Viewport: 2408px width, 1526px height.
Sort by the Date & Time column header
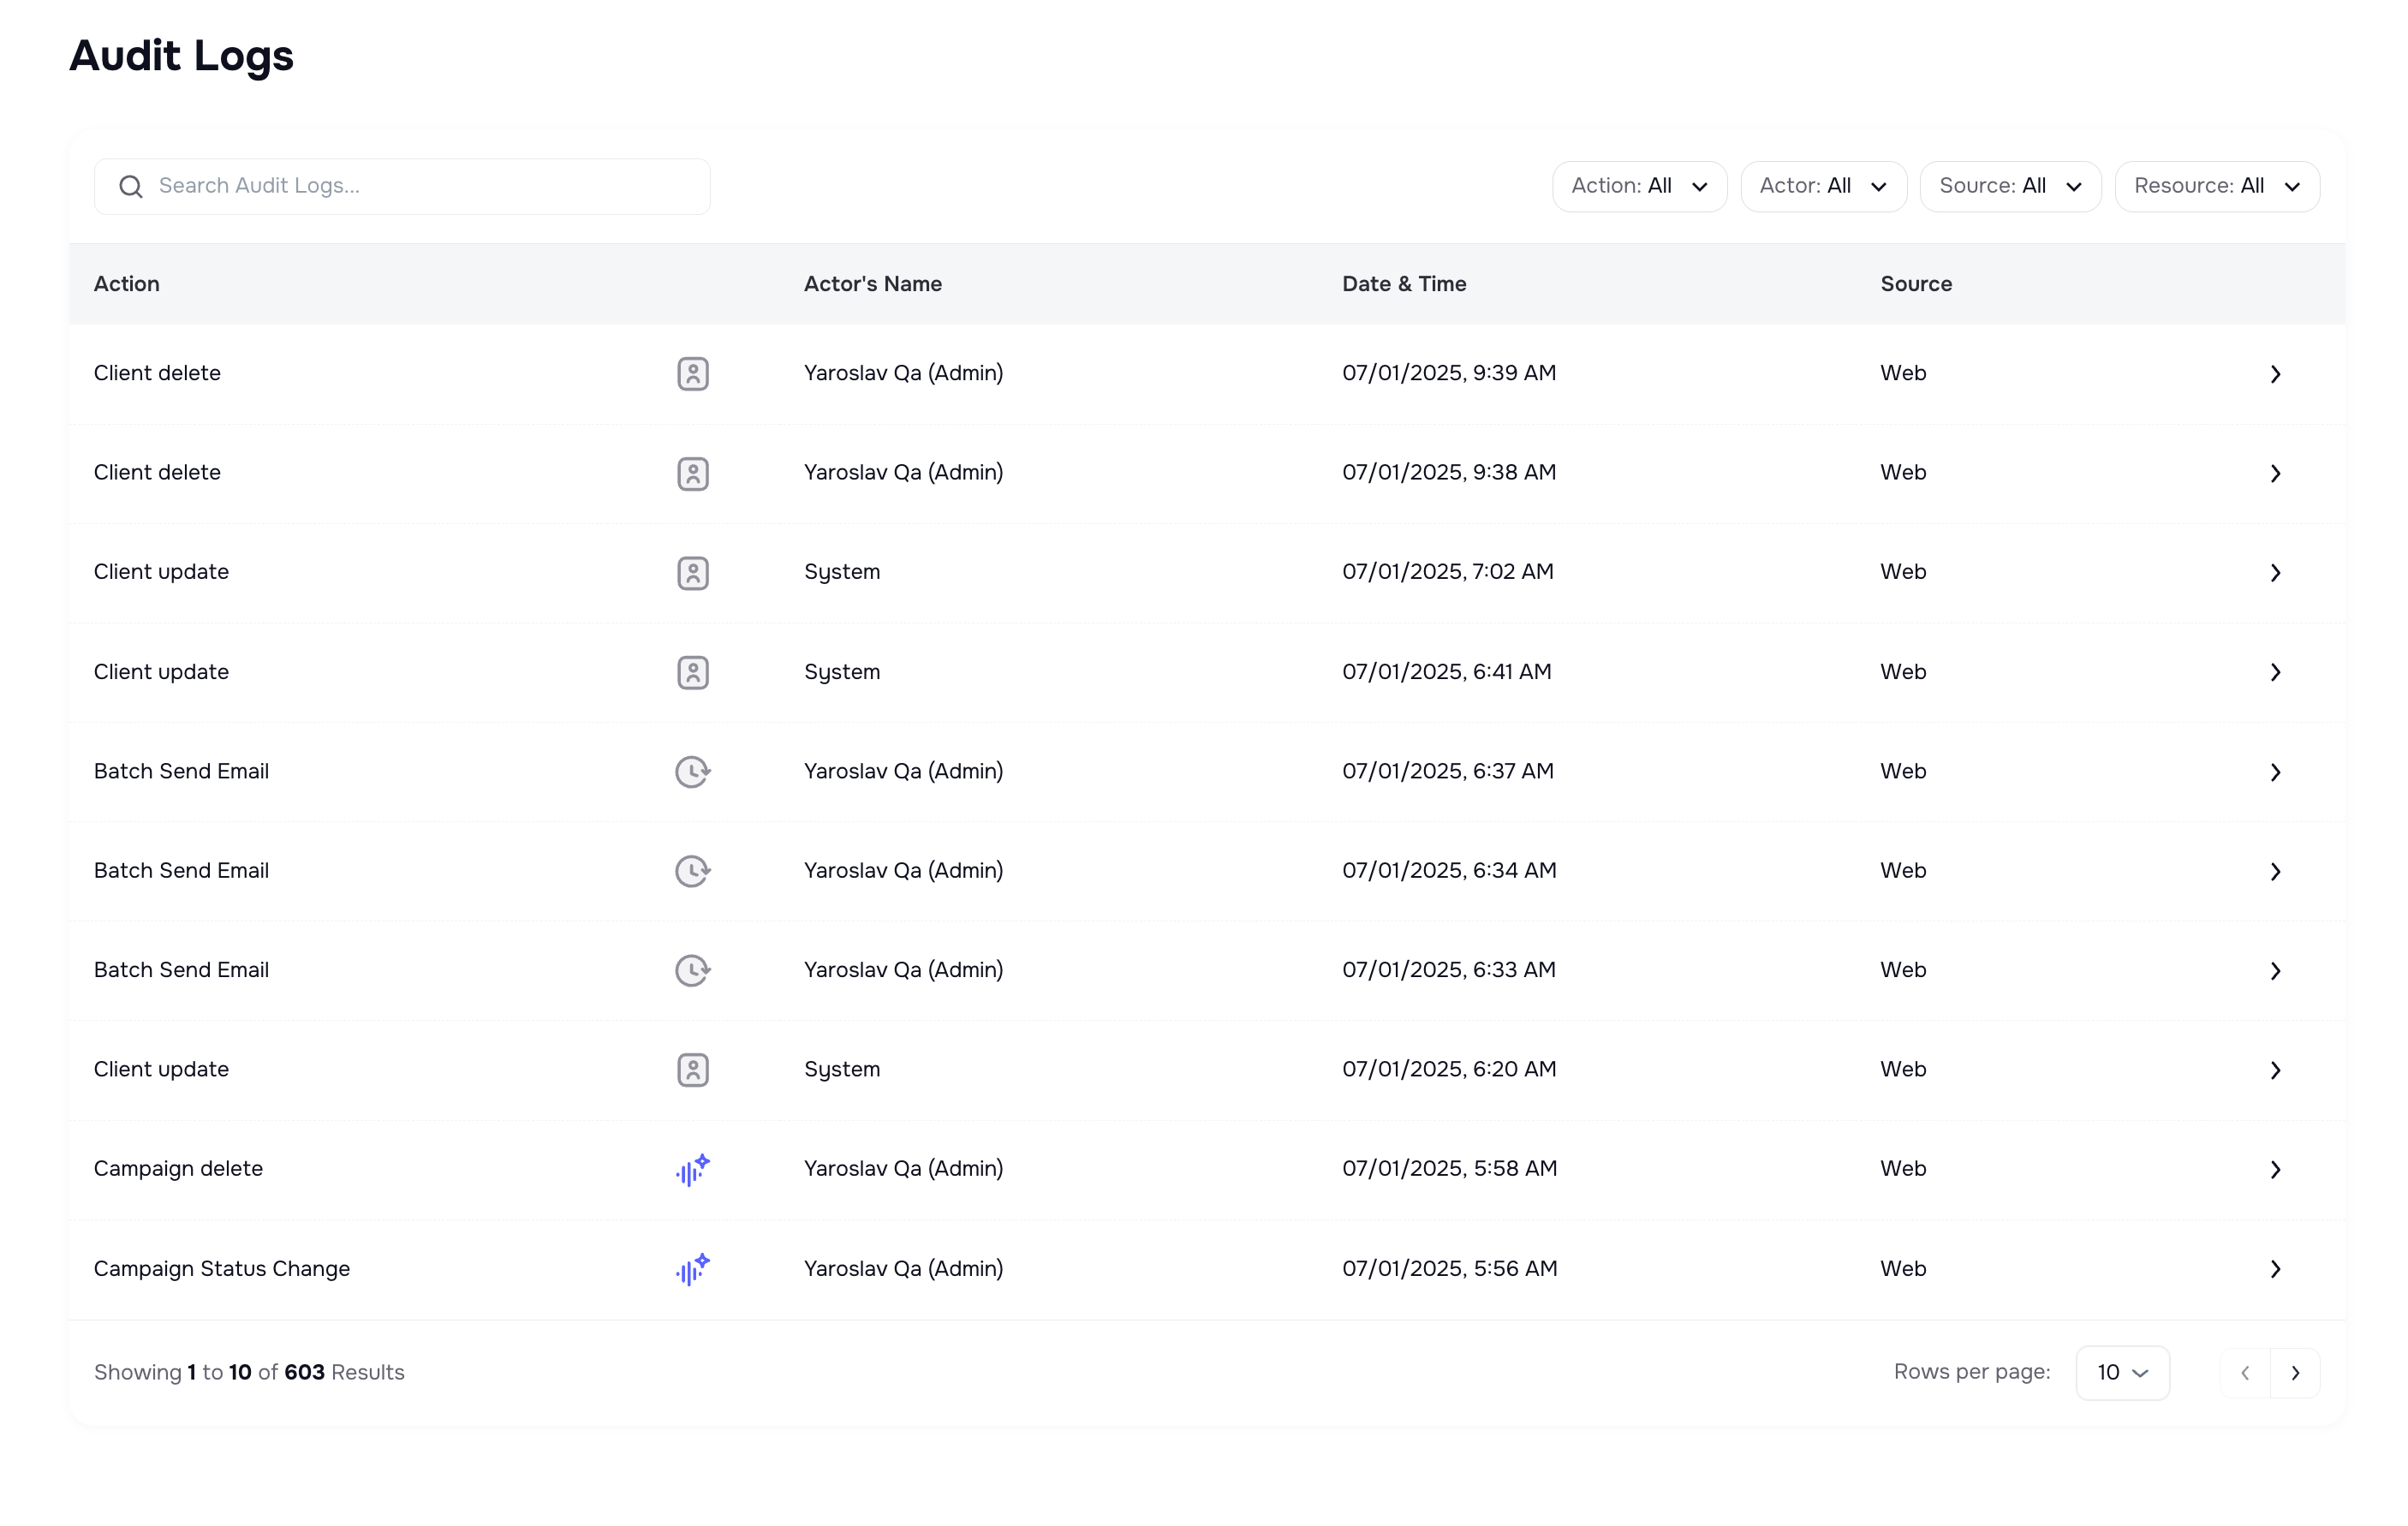[1404, 284]
